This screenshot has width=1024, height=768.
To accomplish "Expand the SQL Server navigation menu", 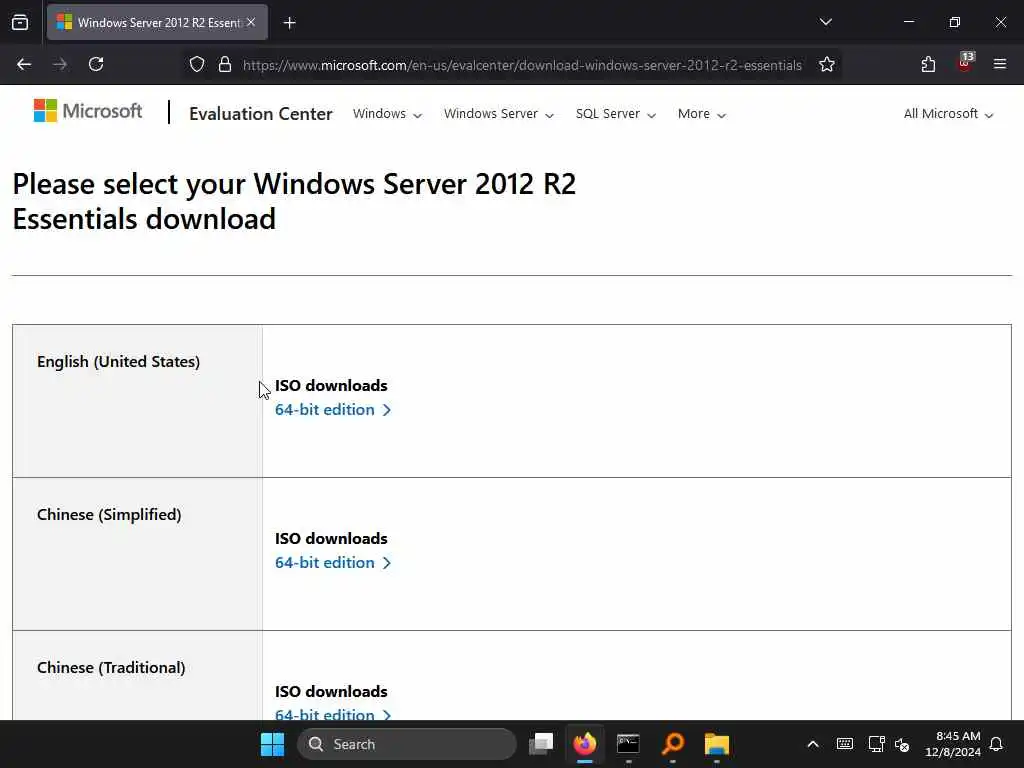I will pyautogui.click(x=615, y=114).
